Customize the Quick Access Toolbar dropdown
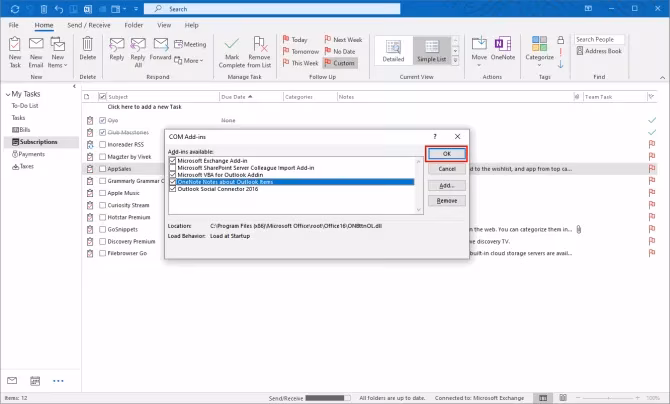Image resolution: width=670 pixels, height=404 pixels. pyautogui.click(x=136, y=9)
